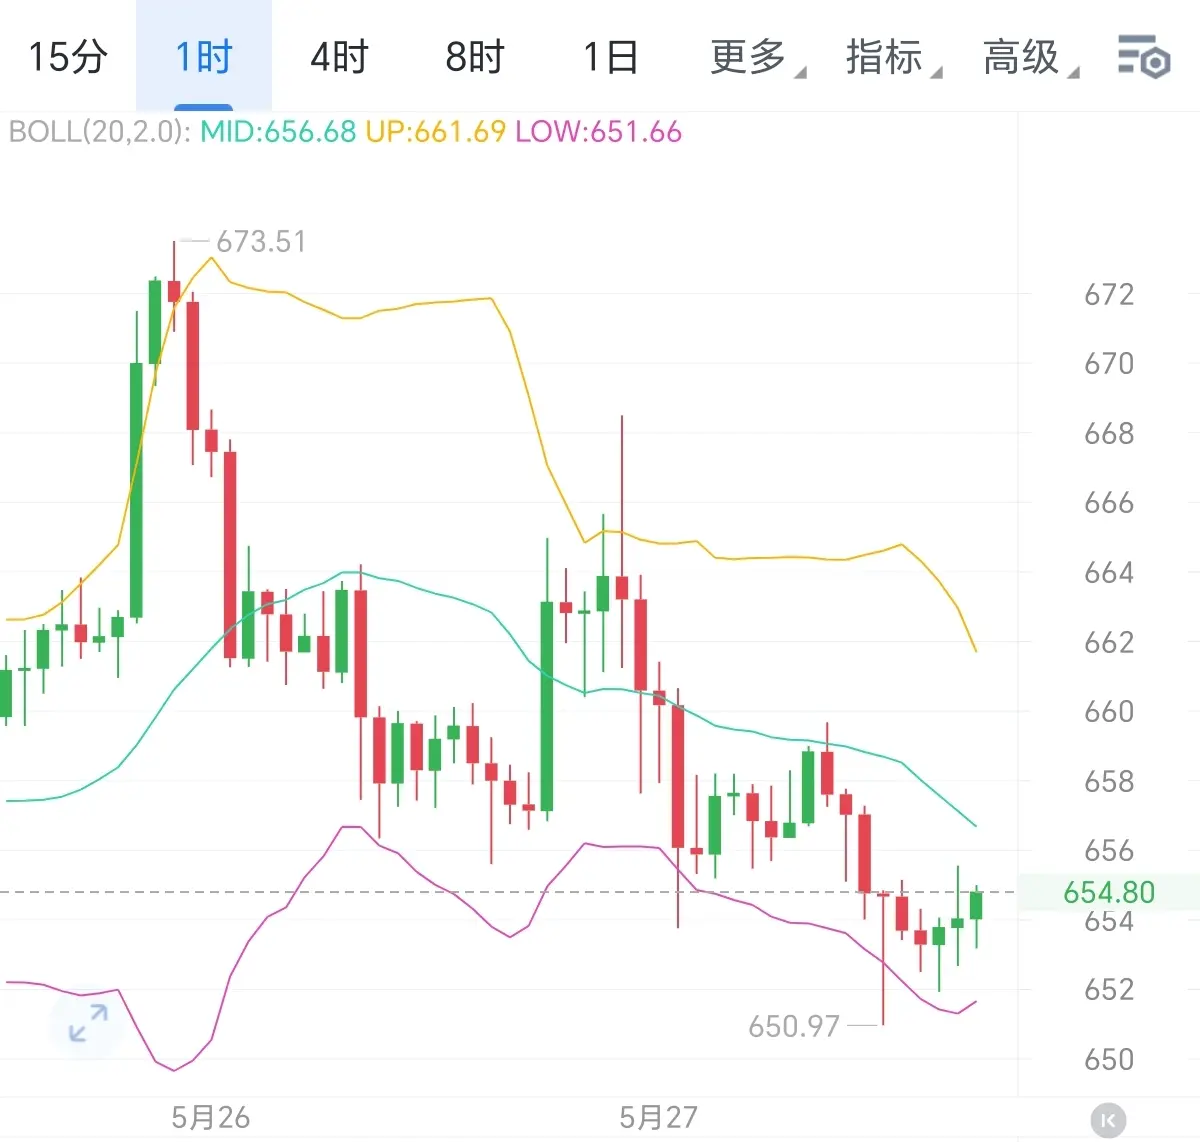Image resolution: width=1200 pixels, height=1142 pixels.
Task: Tap the 668 price axis label
Action: 1109,434
